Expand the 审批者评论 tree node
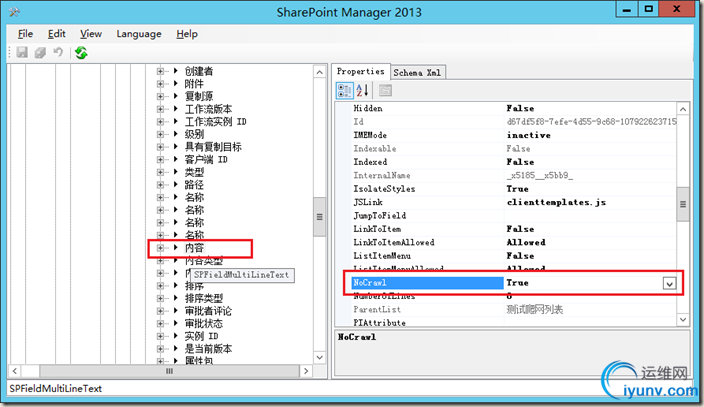 [x=160, y=311]
